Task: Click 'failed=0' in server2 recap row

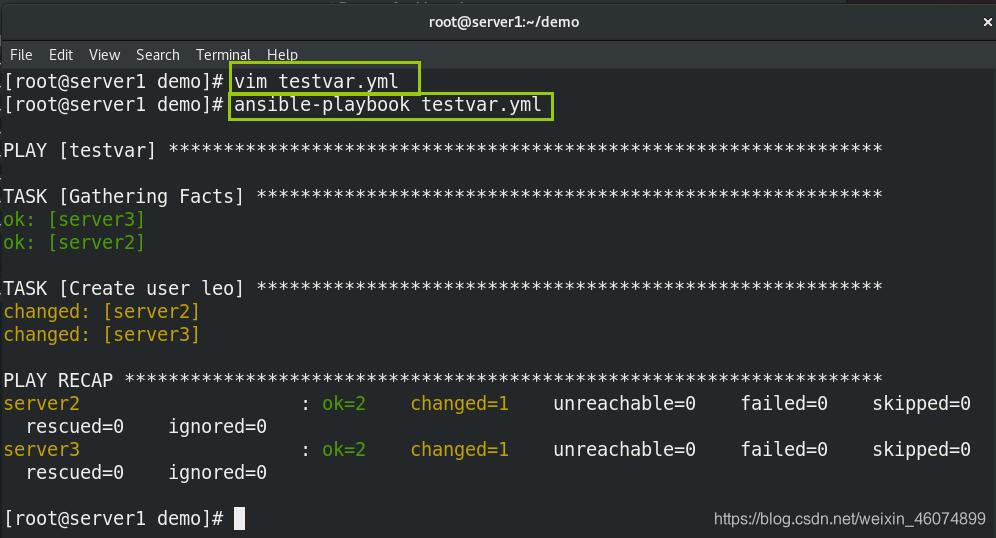Action: click(784, 403)
